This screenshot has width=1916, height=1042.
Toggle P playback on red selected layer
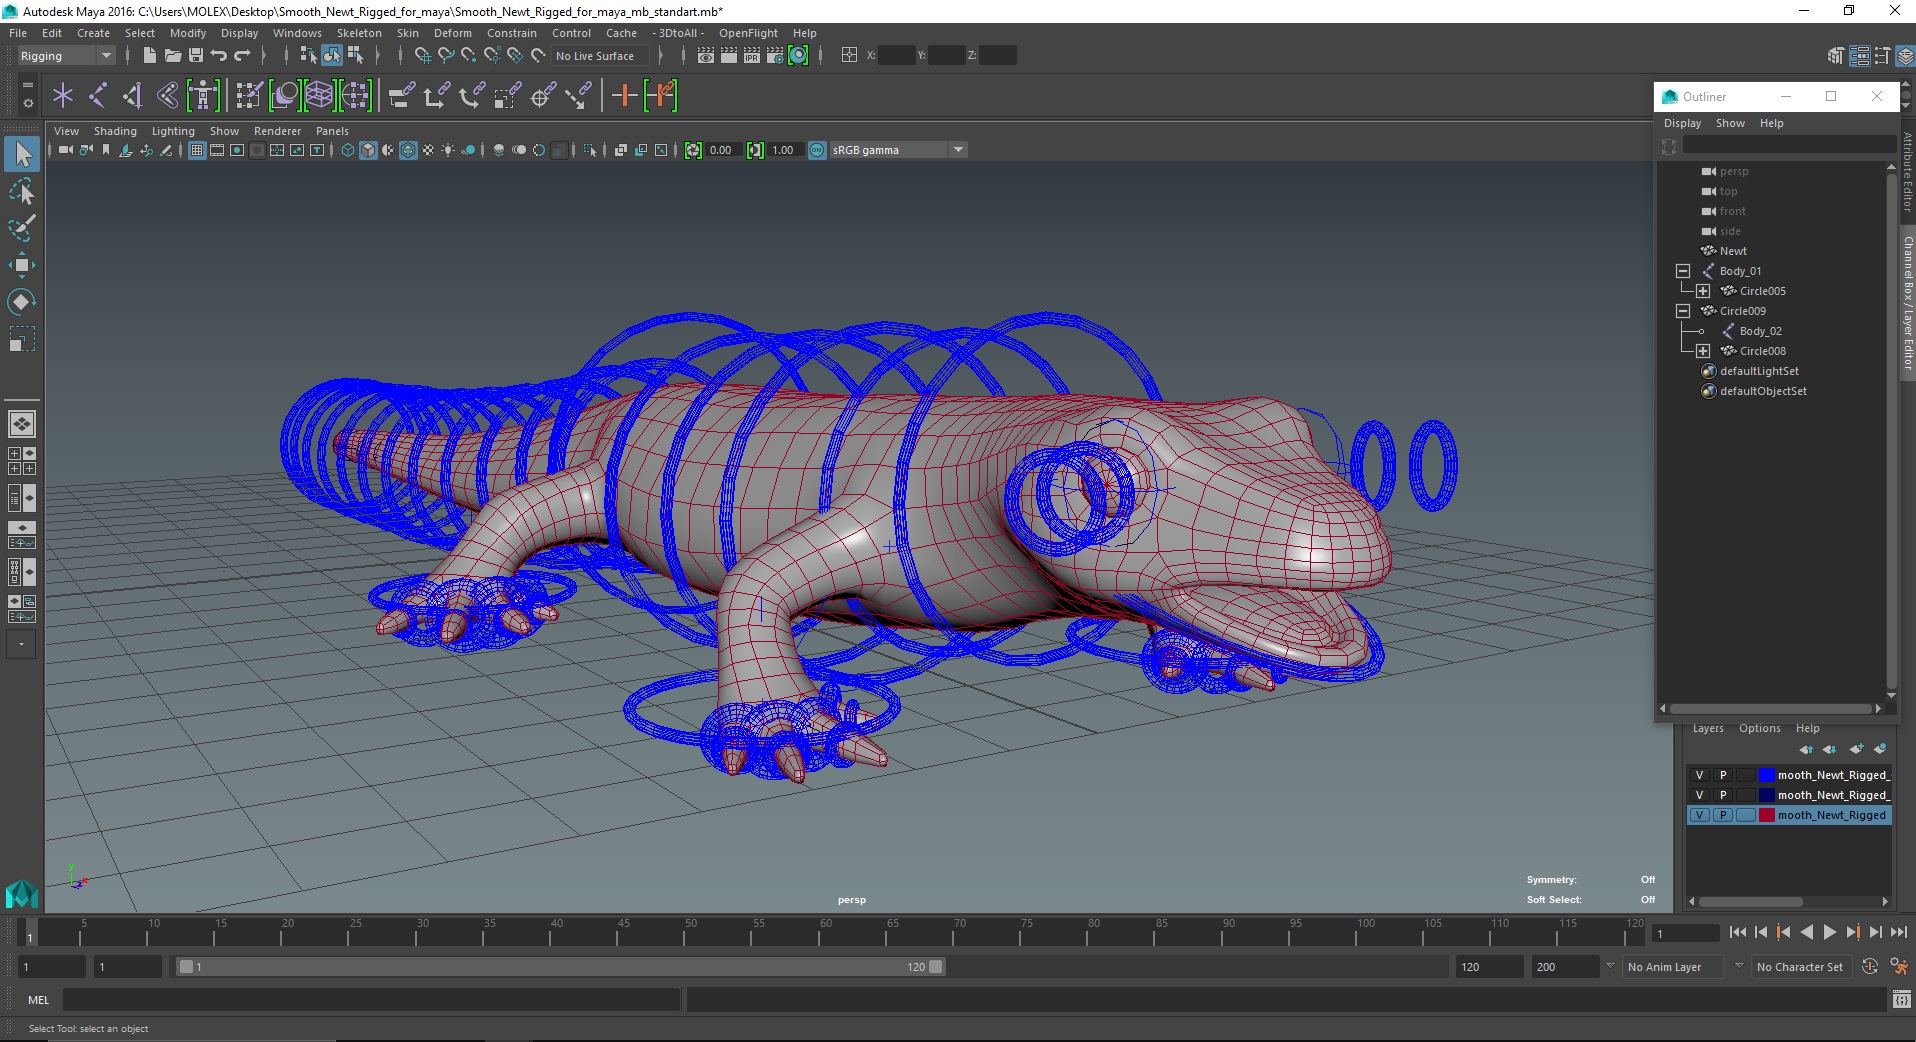tap(1723, 815)
